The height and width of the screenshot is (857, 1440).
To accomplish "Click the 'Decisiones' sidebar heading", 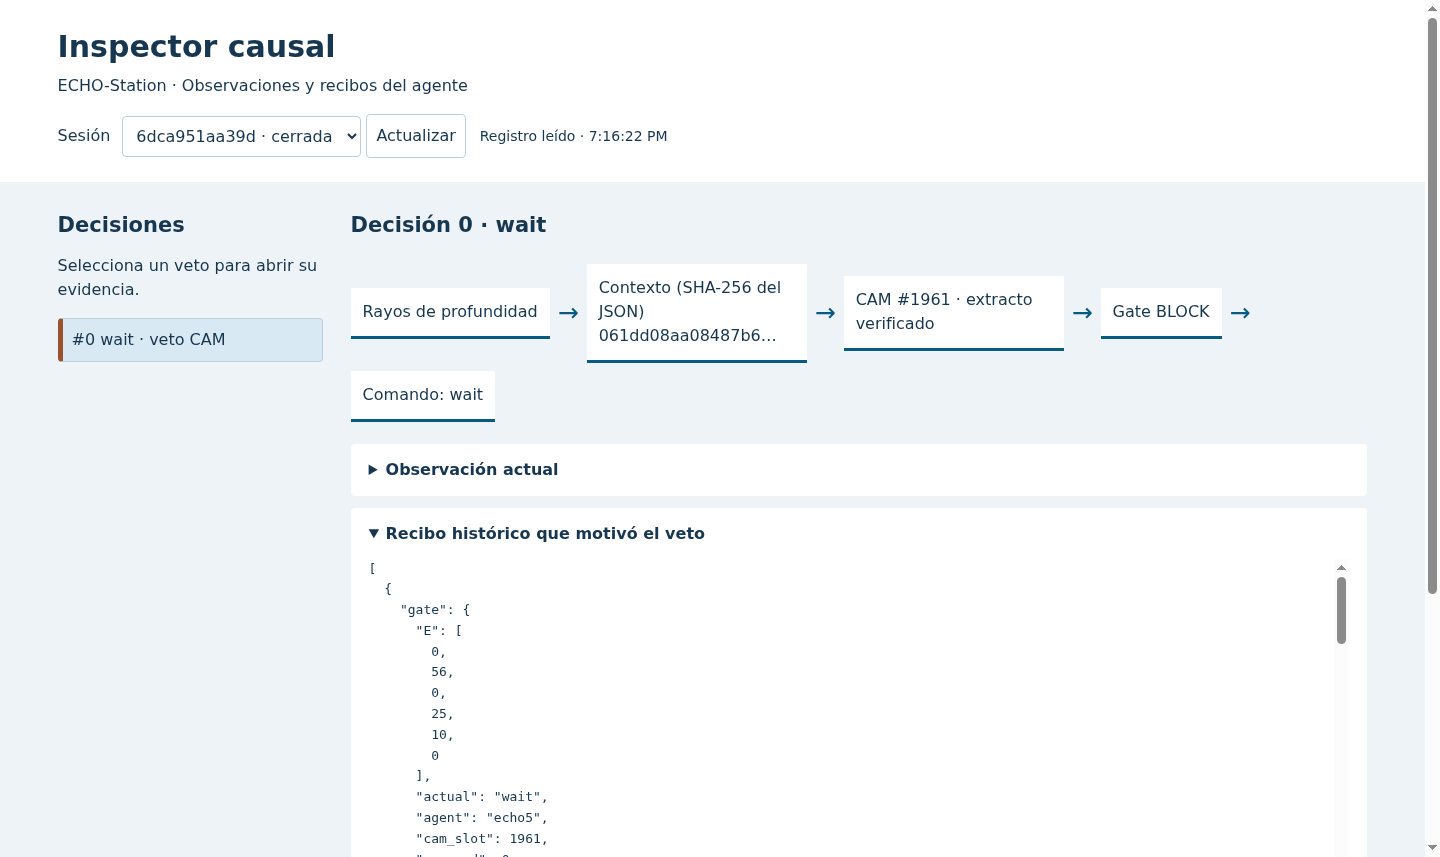I will (x=121, y=225).
